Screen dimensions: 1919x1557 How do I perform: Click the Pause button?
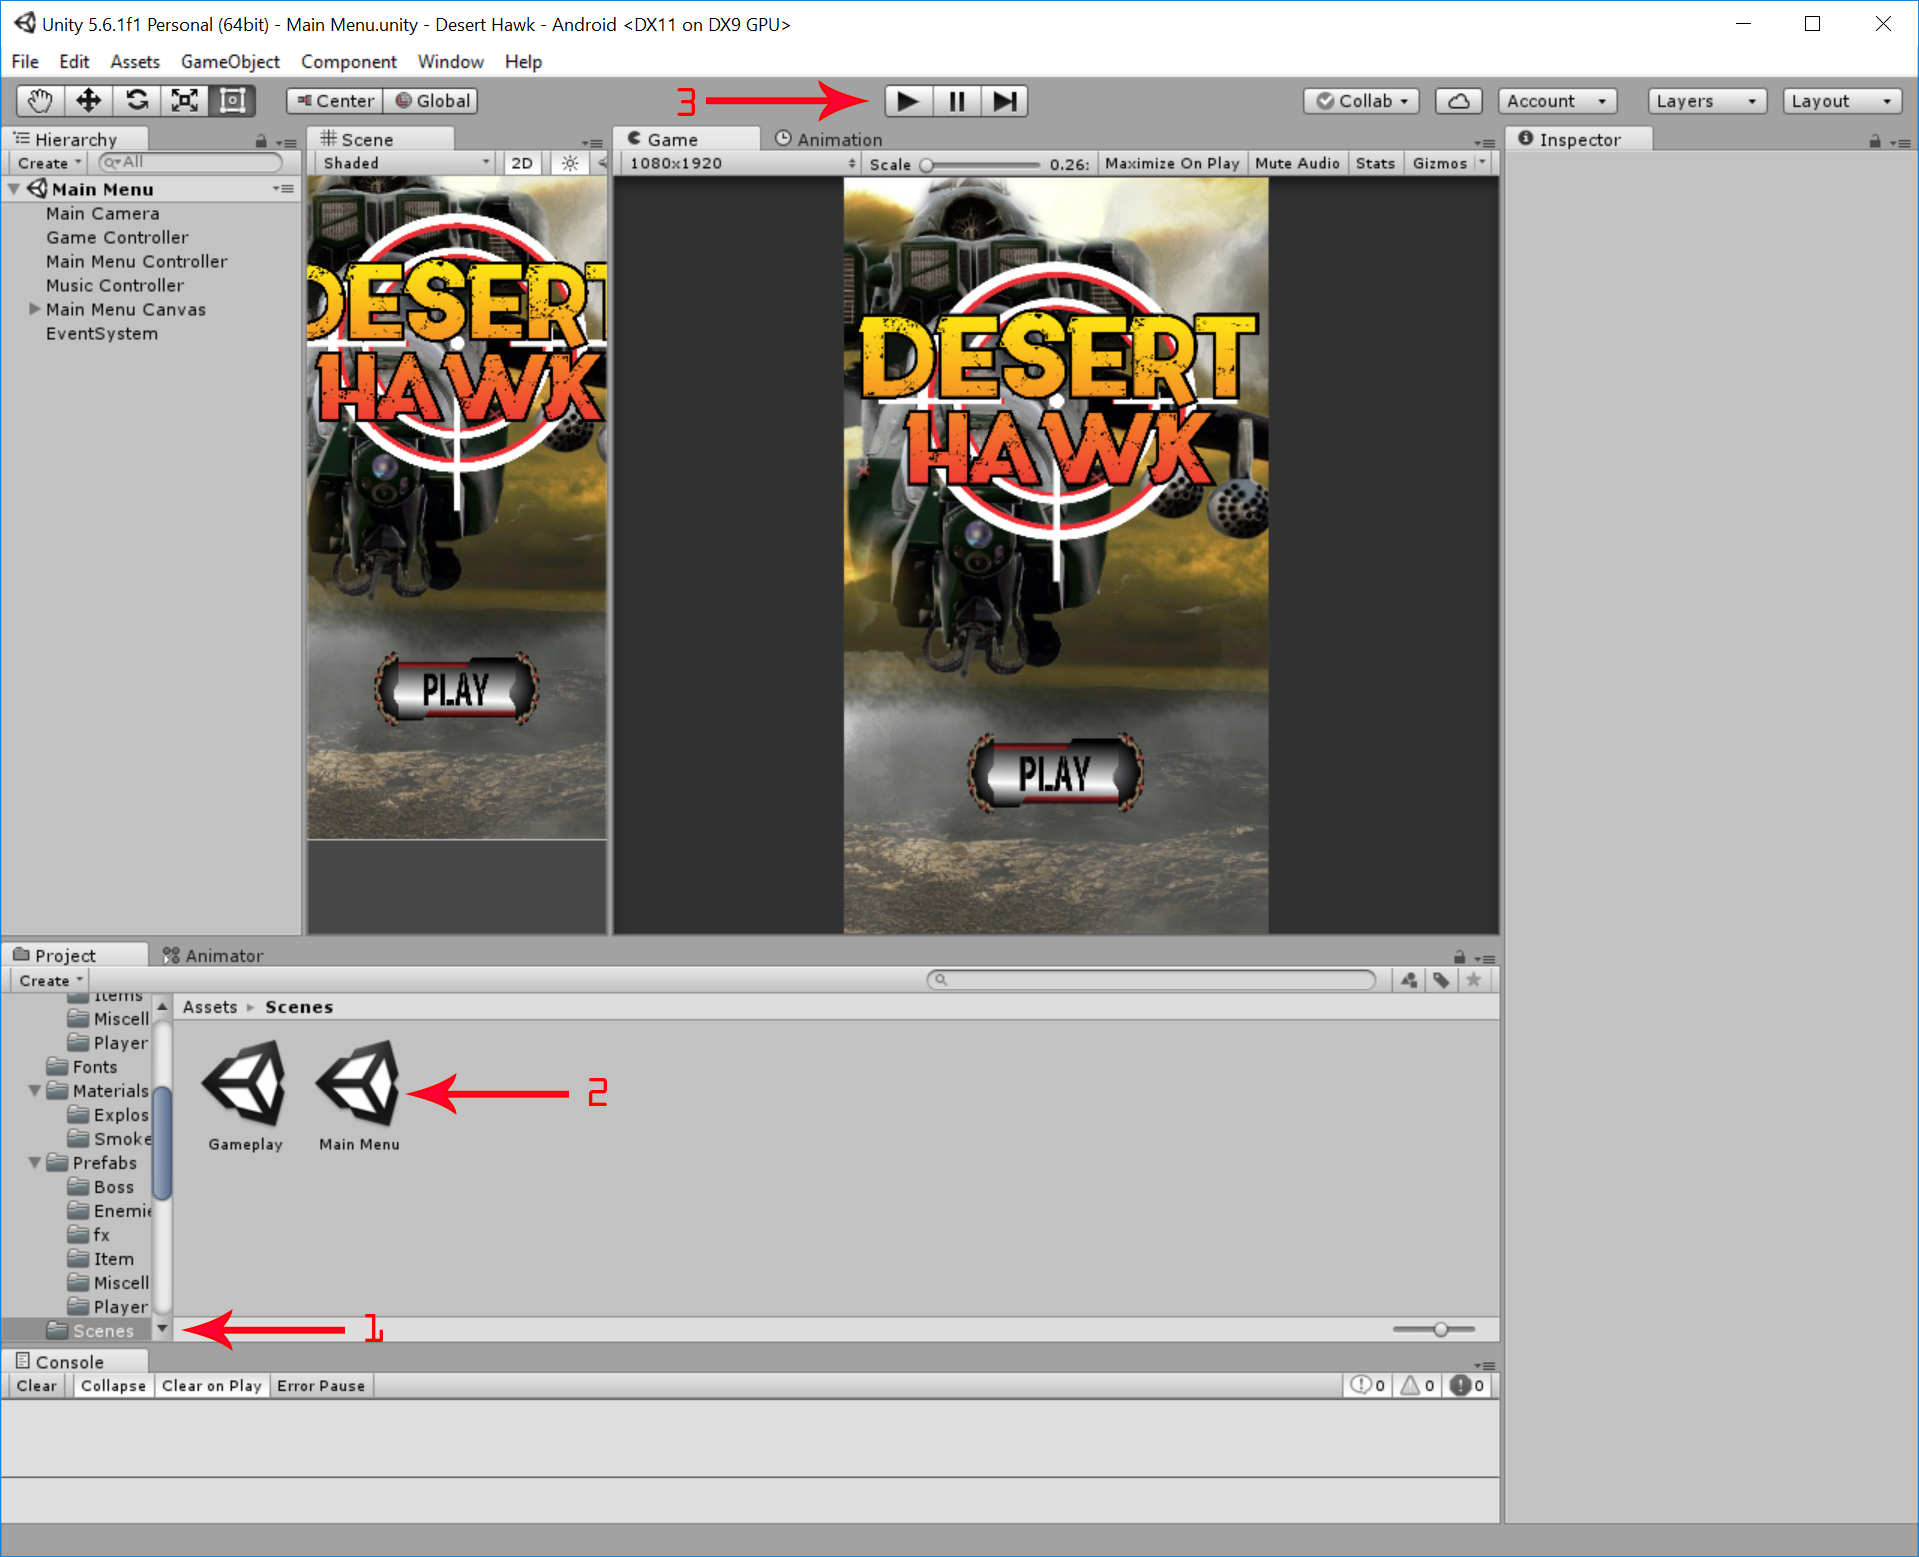(957, 101)
